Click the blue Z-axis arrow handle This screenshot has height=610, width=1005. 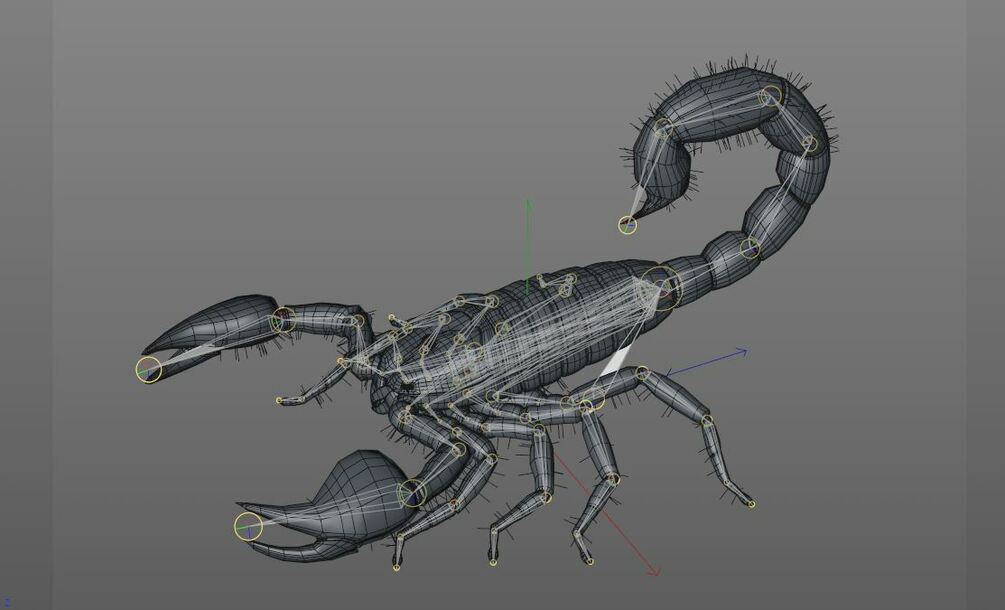click(742, 352)
